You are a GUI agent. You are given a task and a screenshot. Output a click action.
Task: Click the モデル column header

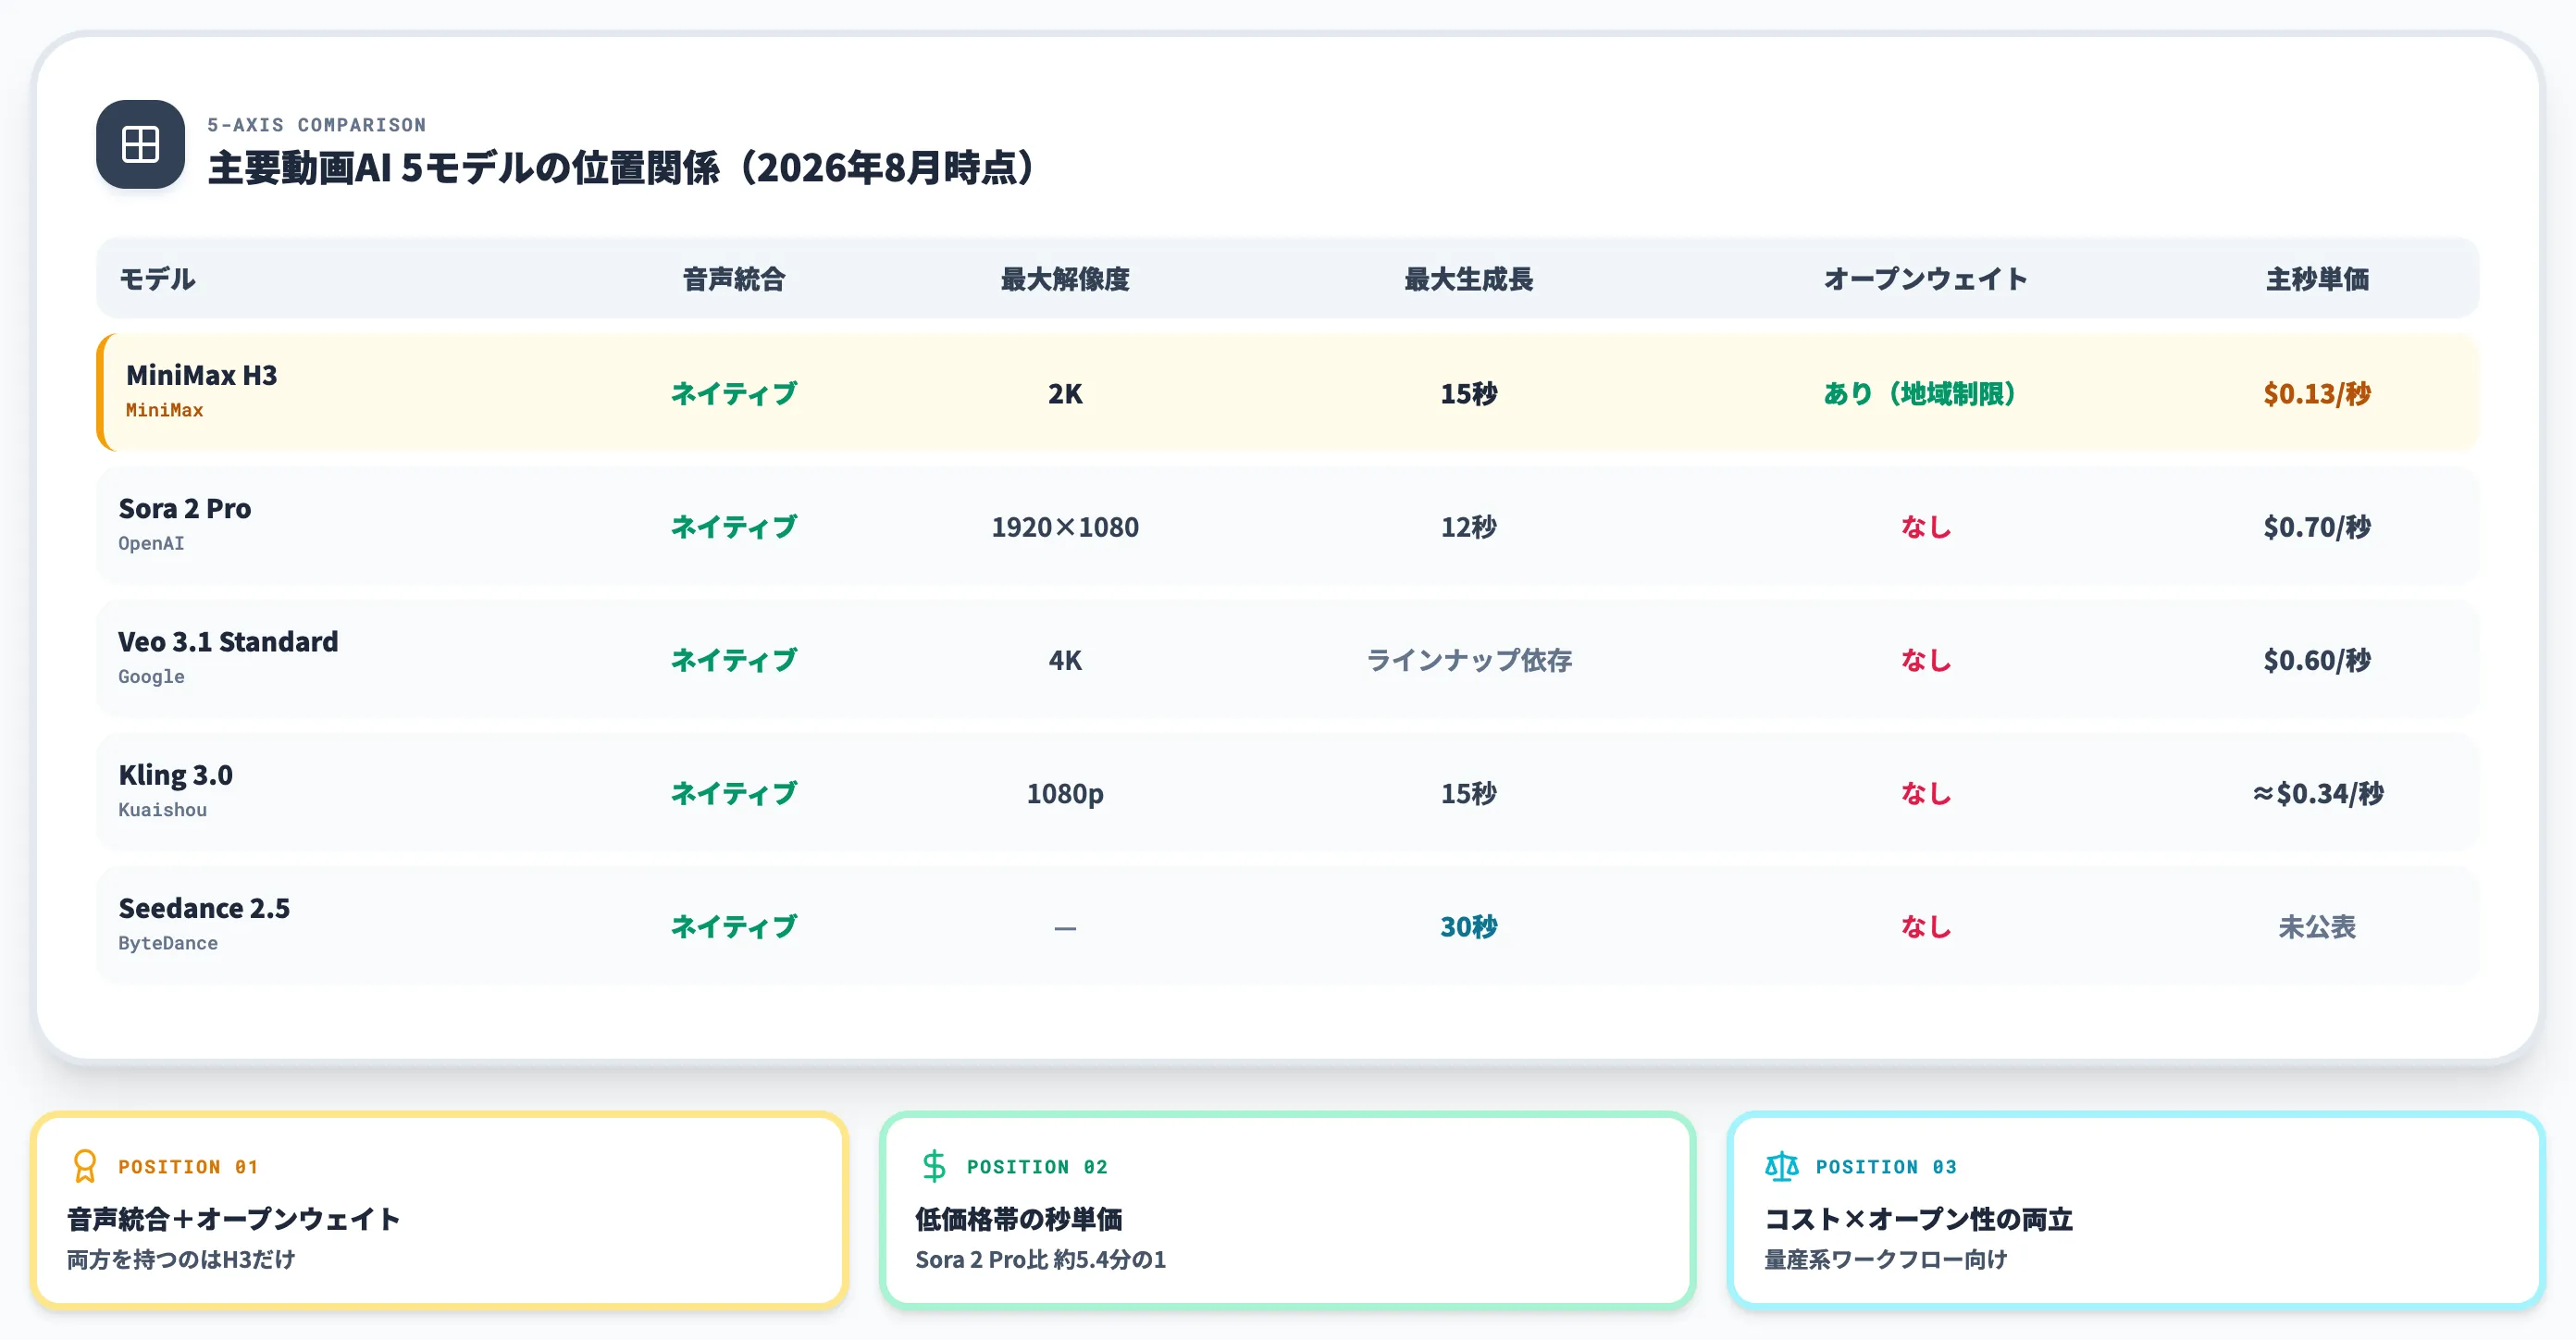click(157, 279)
